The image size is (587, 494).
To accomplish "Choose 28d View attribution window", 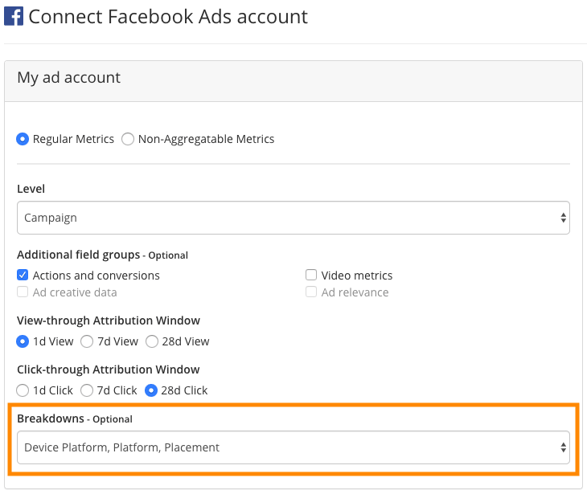I will click(152, 341).
